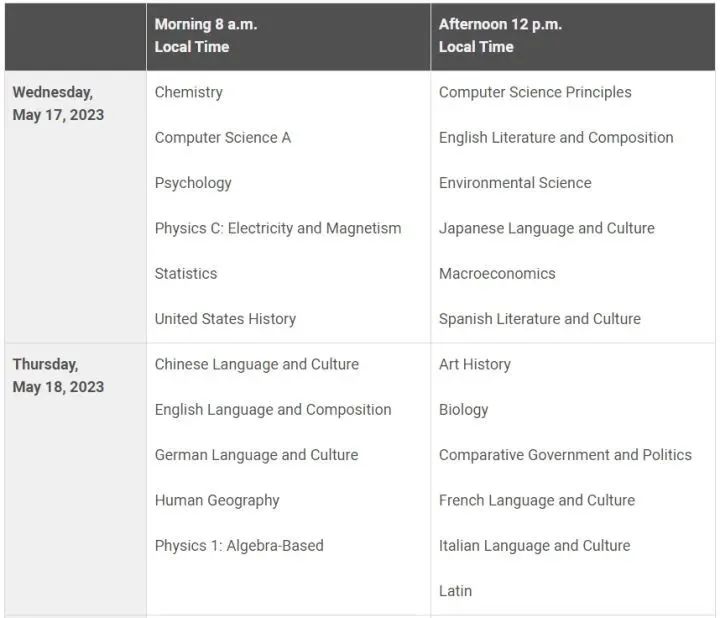Image resolution: width=720 pixels, height=618 pixels.
Task: Click the Chemistry exam entry
Action: 189,92
